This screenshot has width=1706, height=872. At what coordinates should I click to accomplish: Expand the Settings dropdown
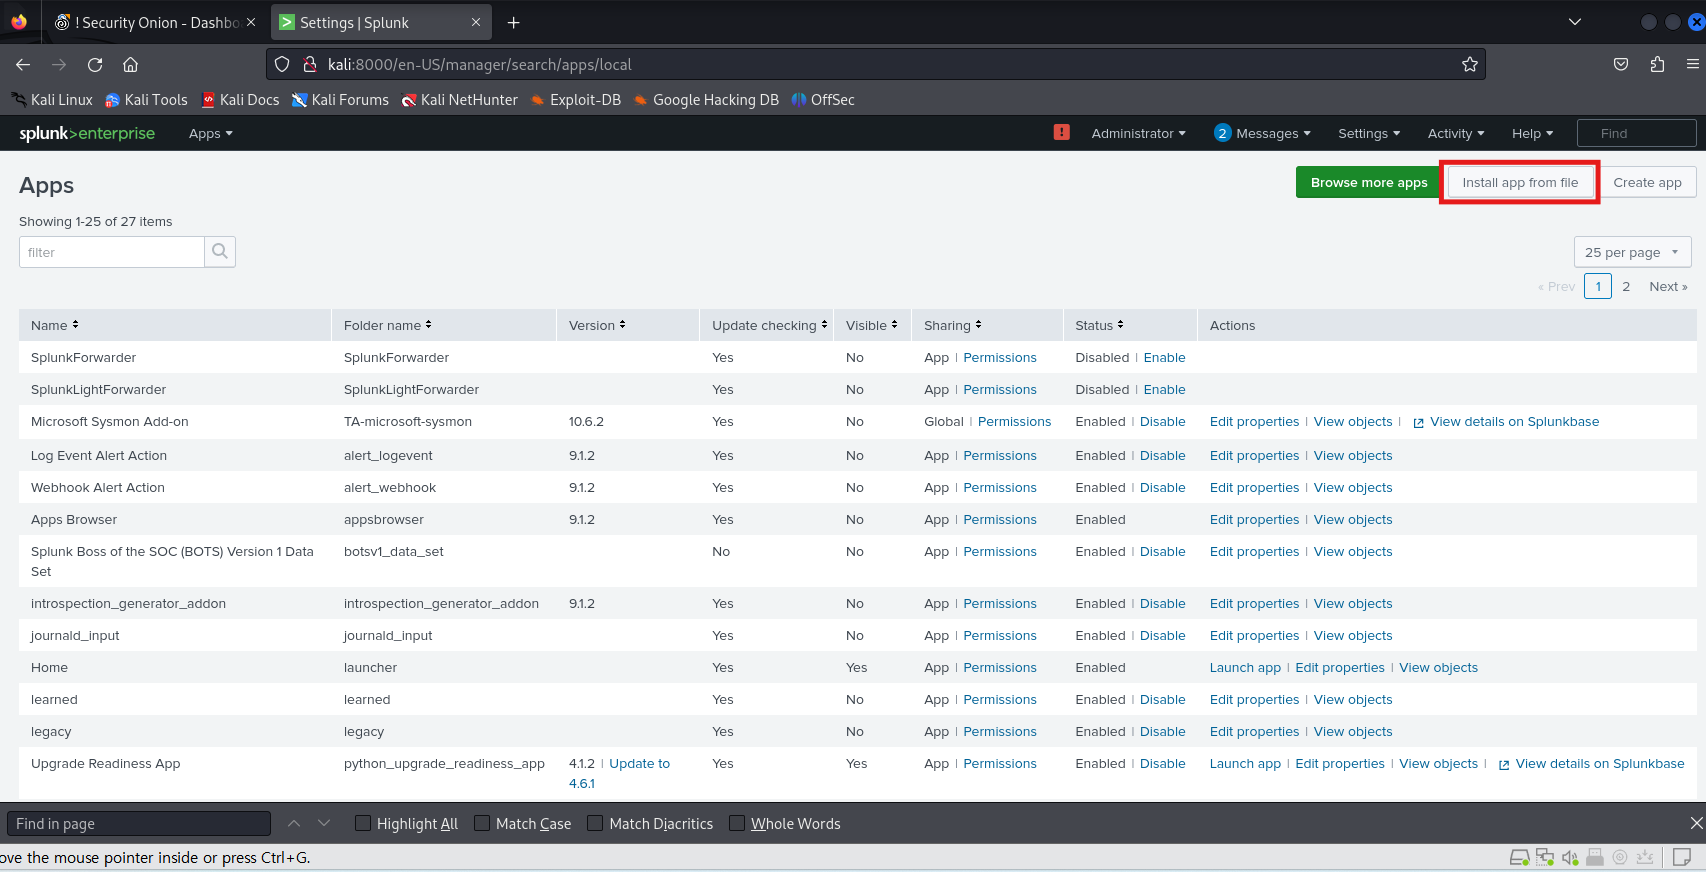point(1369,133)
